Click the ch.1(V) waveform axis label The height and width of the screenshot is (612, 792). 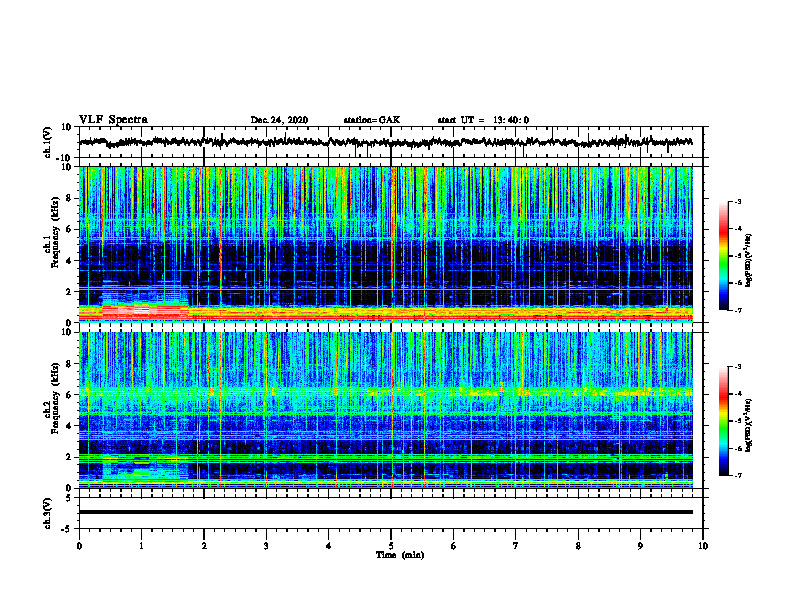pos(48,142)
